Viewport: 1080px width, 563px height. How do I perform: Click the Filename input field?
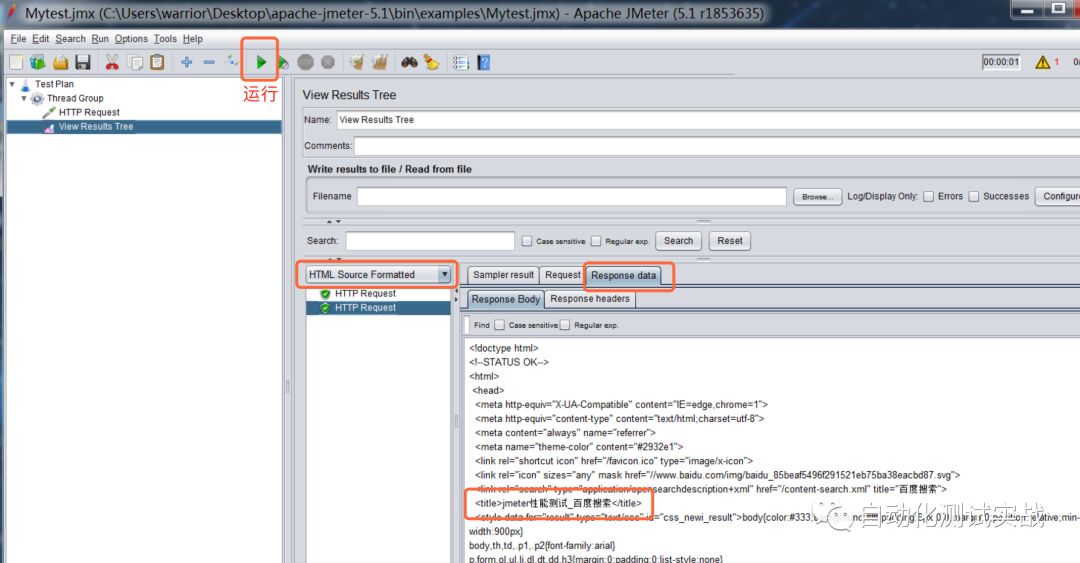572,196
